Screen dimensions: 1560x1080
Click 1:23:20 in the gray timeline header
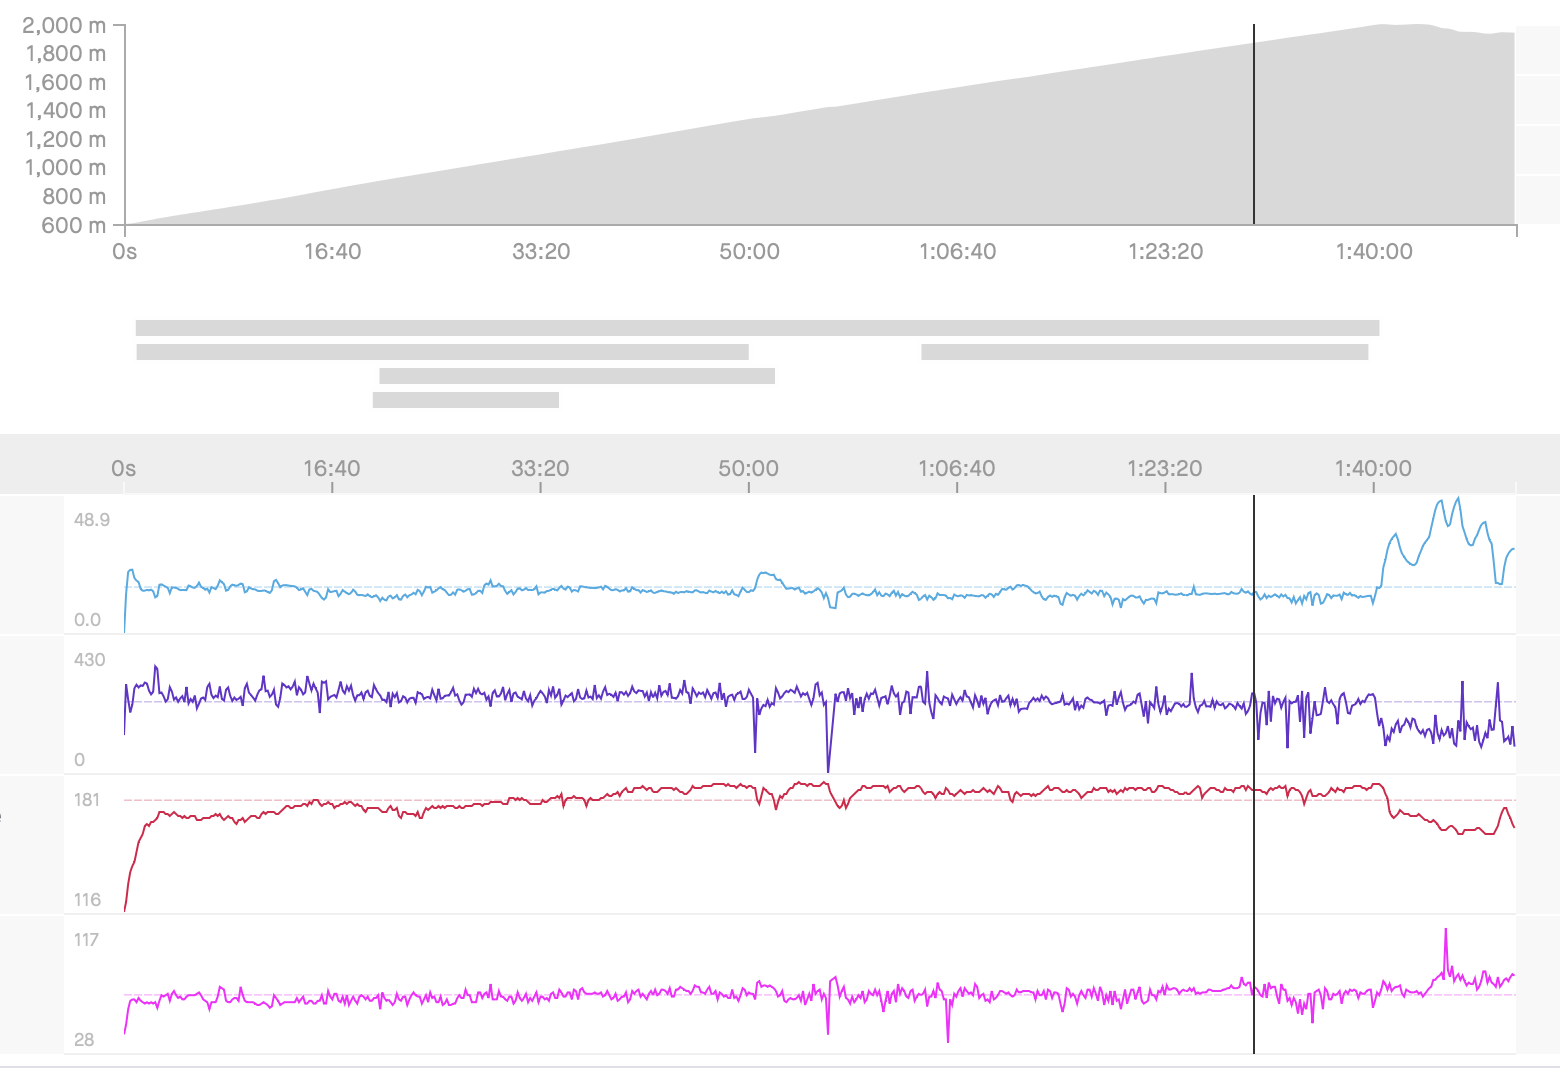coord(1165,468)
